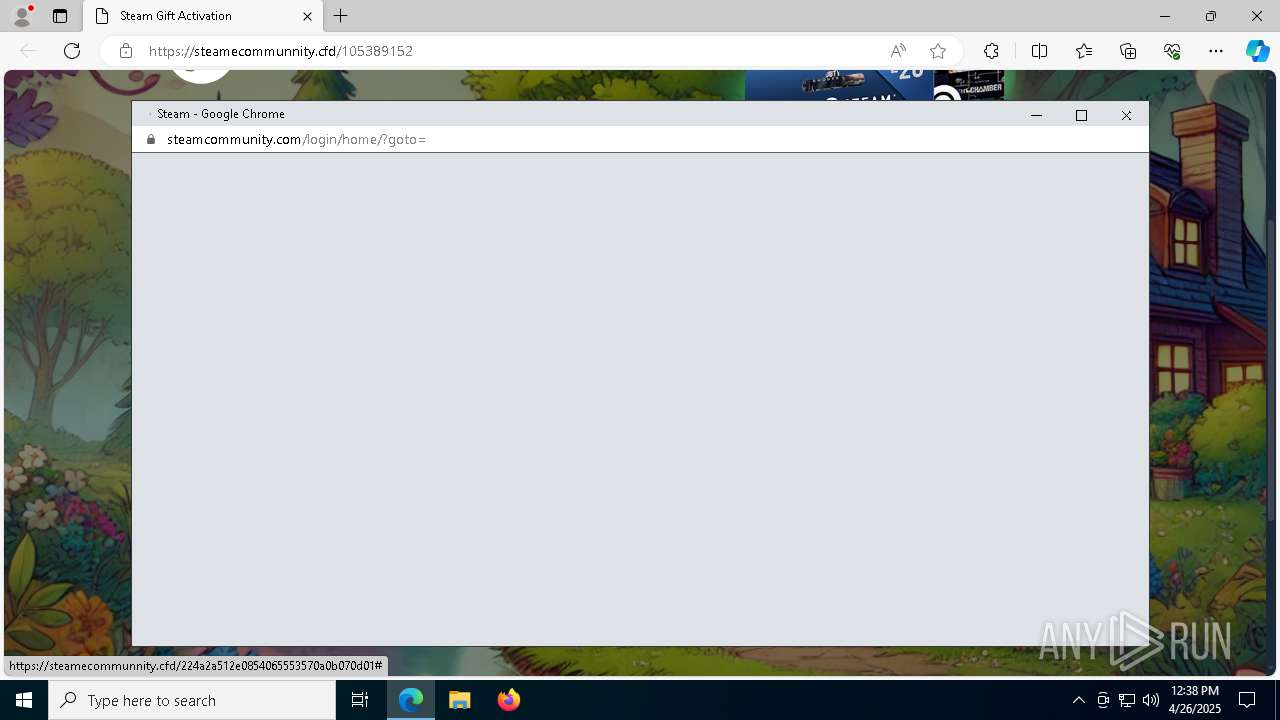Click the Edge address bar URL

click(x=280, y=51)
